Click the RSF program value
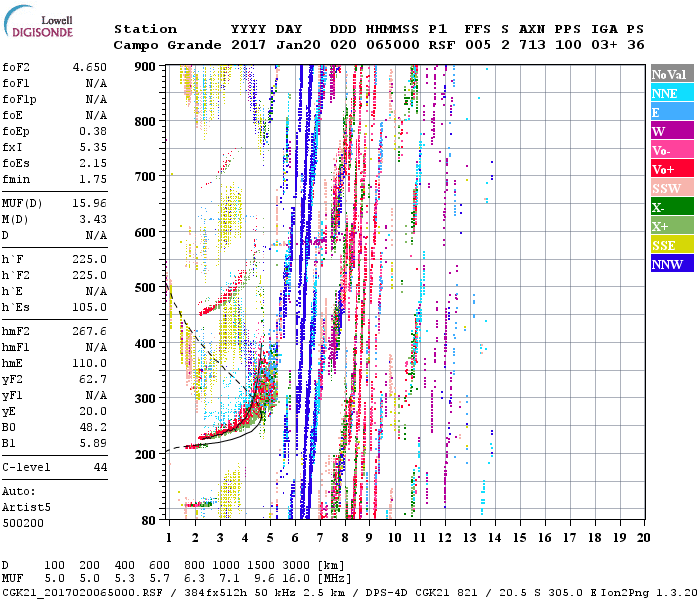Screen dimensions: 700x600 tap(442, 45)
